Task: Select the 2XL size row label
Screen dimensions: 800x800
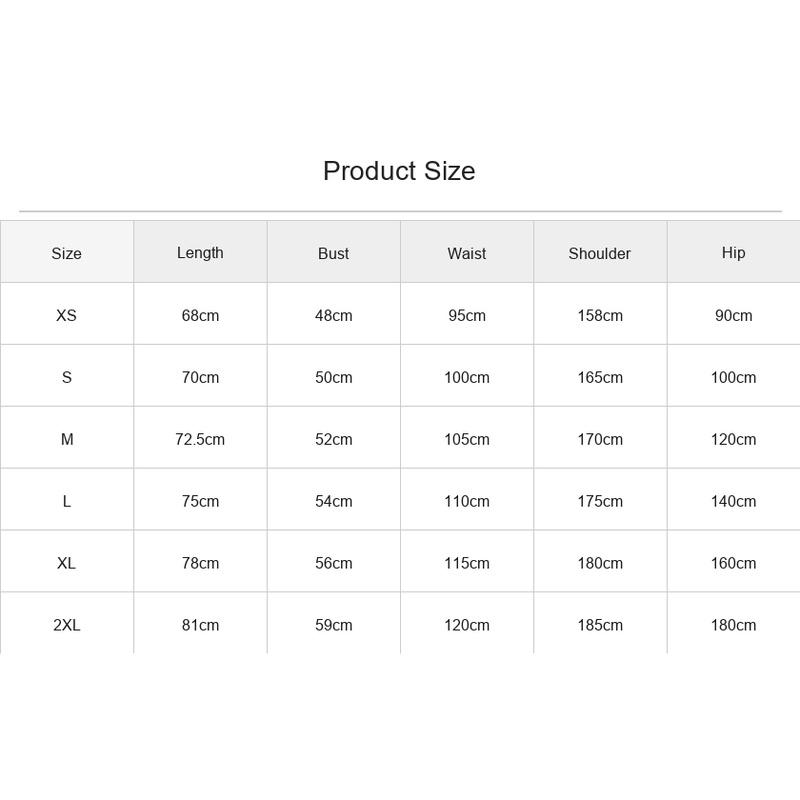Action: [66, 625]
